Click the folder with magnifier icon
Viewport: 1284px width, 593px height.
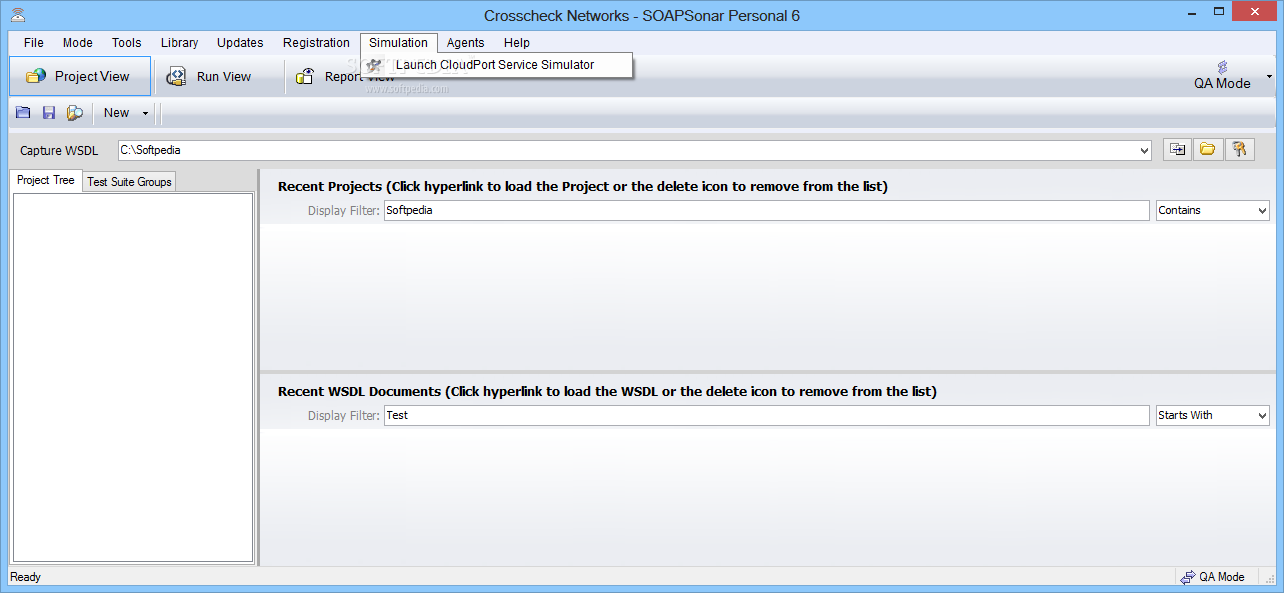tap(74, 113)
